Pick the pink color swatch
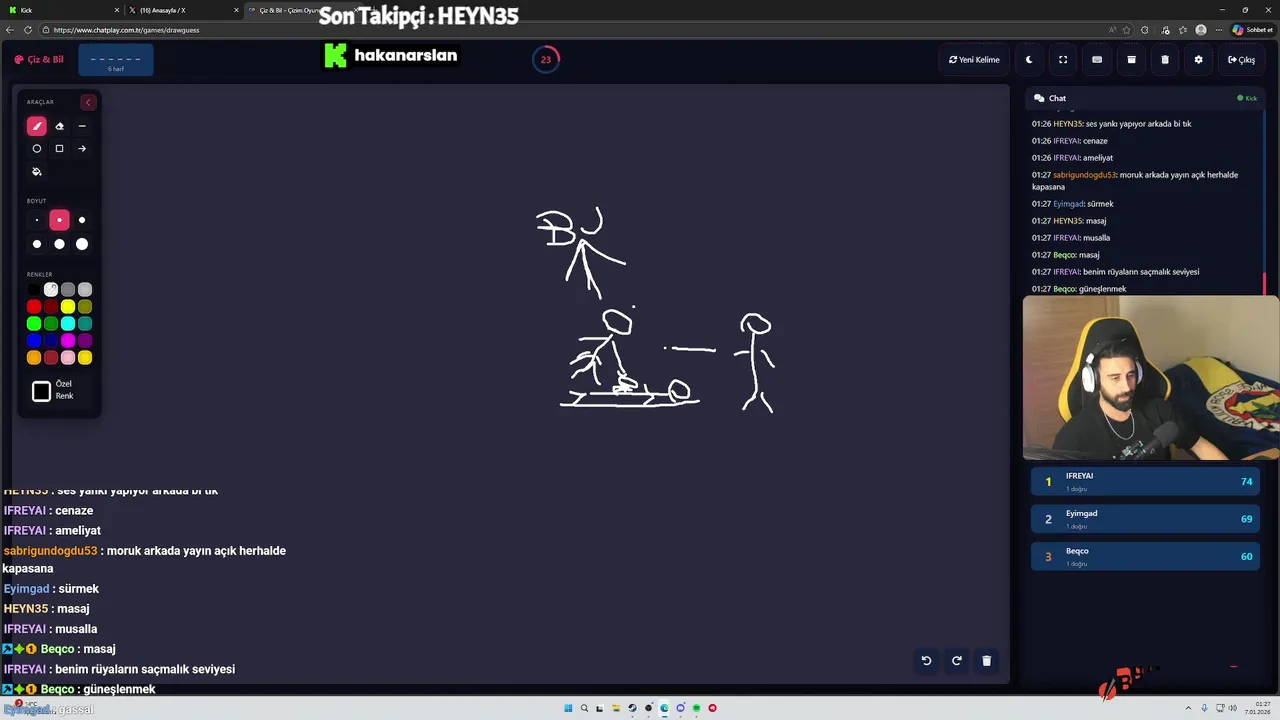The height and width of the screenshot is (720, 1280). [68, 358]
